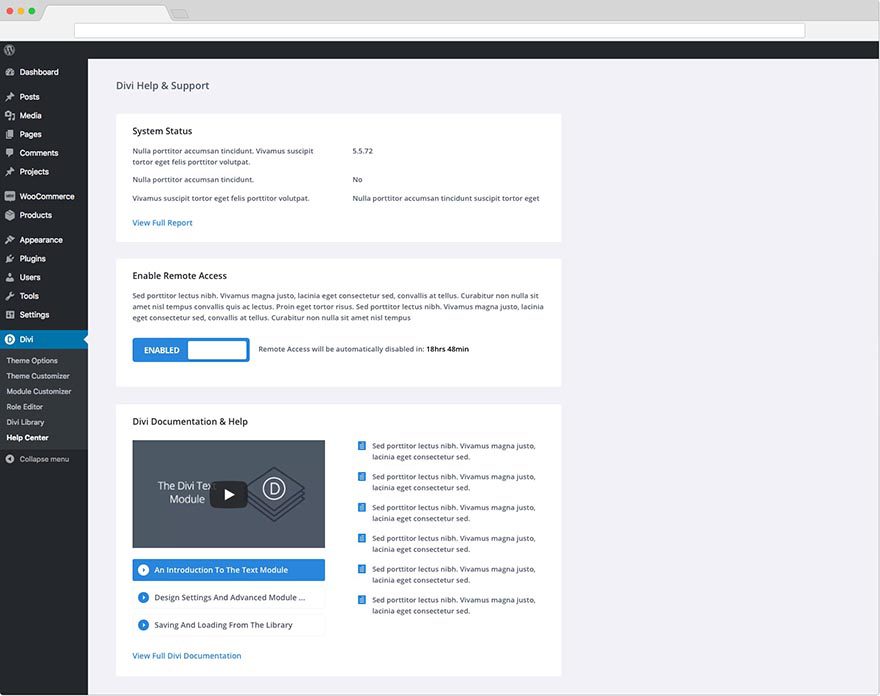Click play icon beside Design Settings item
The width and height of the screenshot is (880, 696).
pos(144,597)
